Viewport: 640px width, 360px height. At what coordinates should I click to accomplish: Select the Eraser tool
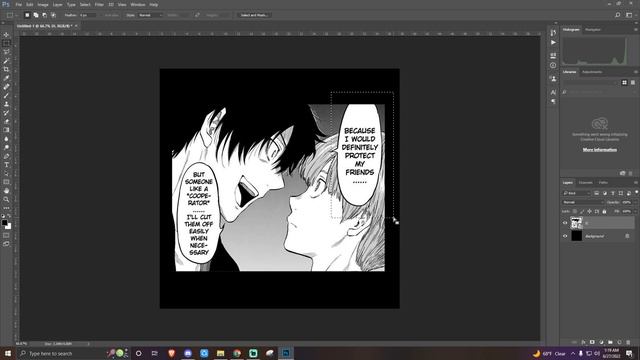[x=6, y=121]
